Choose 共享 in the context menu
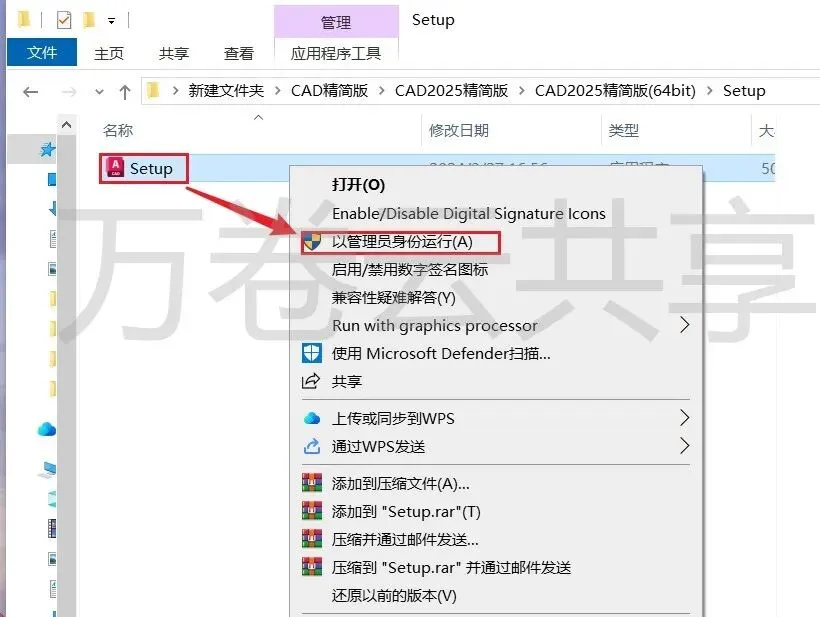The height and width of the screenshot is (617, 820). [x=347, y=381]
